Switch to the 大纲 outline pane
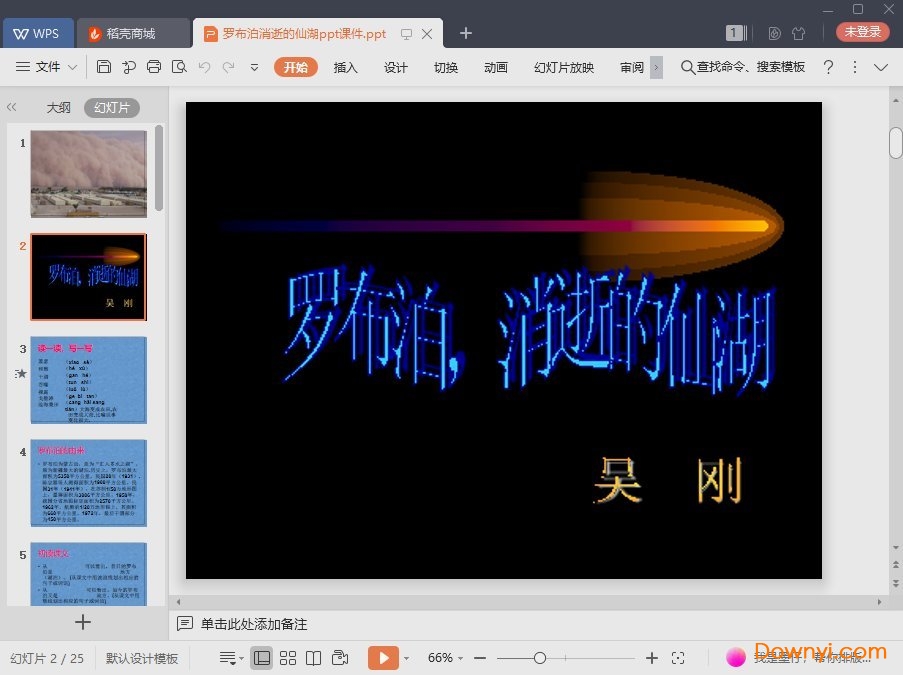This screenshot has width=903, height=675. click(x=57, y=107)
